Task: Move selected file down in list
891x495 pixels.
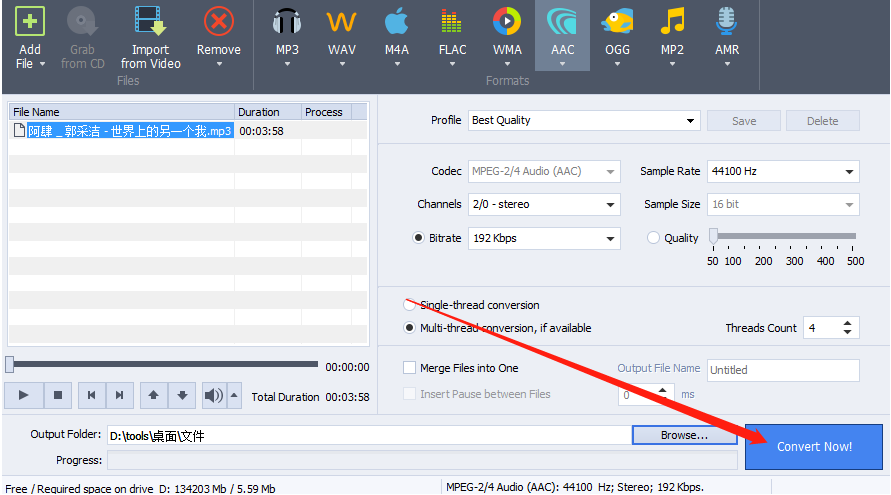Action: point(182,395)
